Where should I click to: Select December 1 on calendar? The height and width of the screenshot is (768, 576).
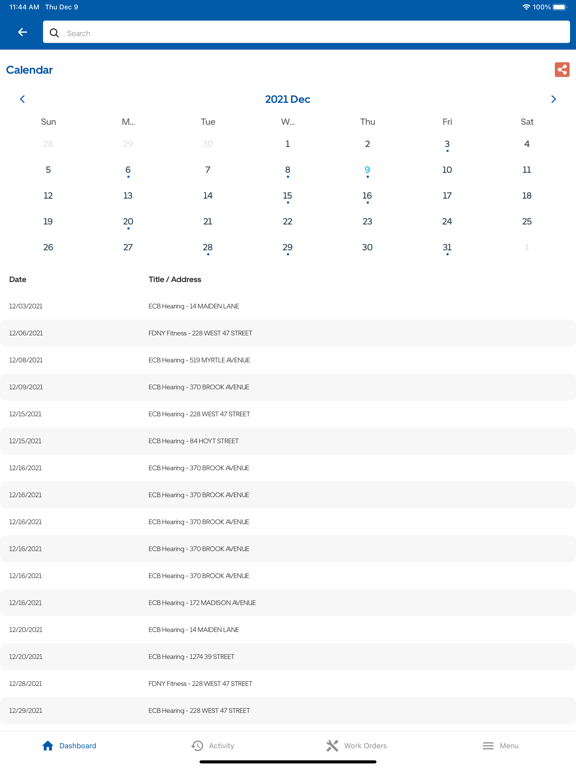tap(288, 144)
